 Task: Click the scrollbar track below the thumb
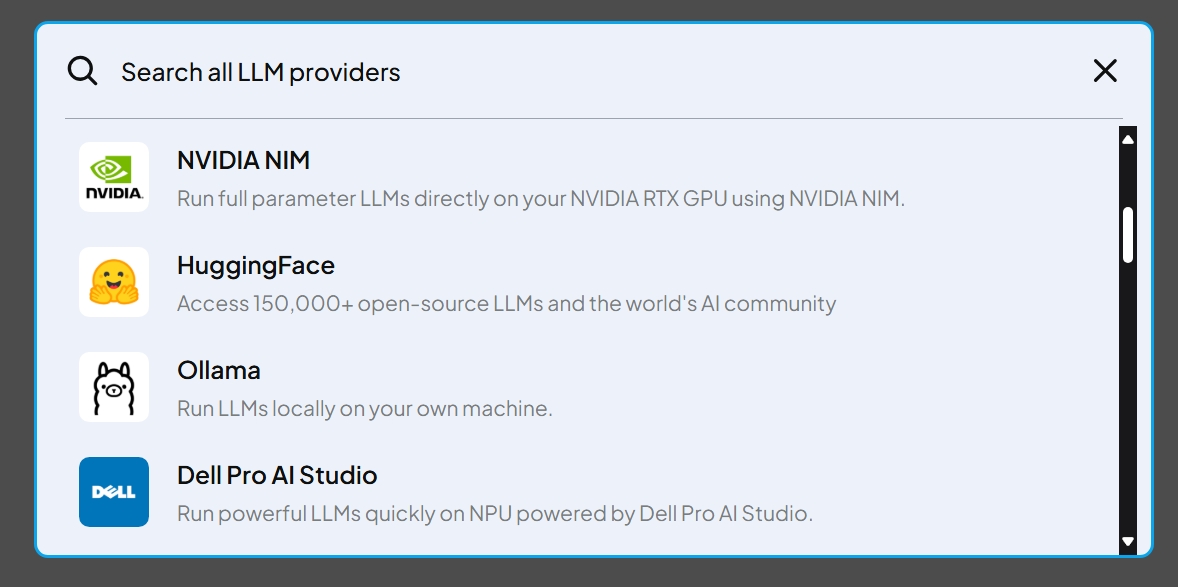(1128, 400)
